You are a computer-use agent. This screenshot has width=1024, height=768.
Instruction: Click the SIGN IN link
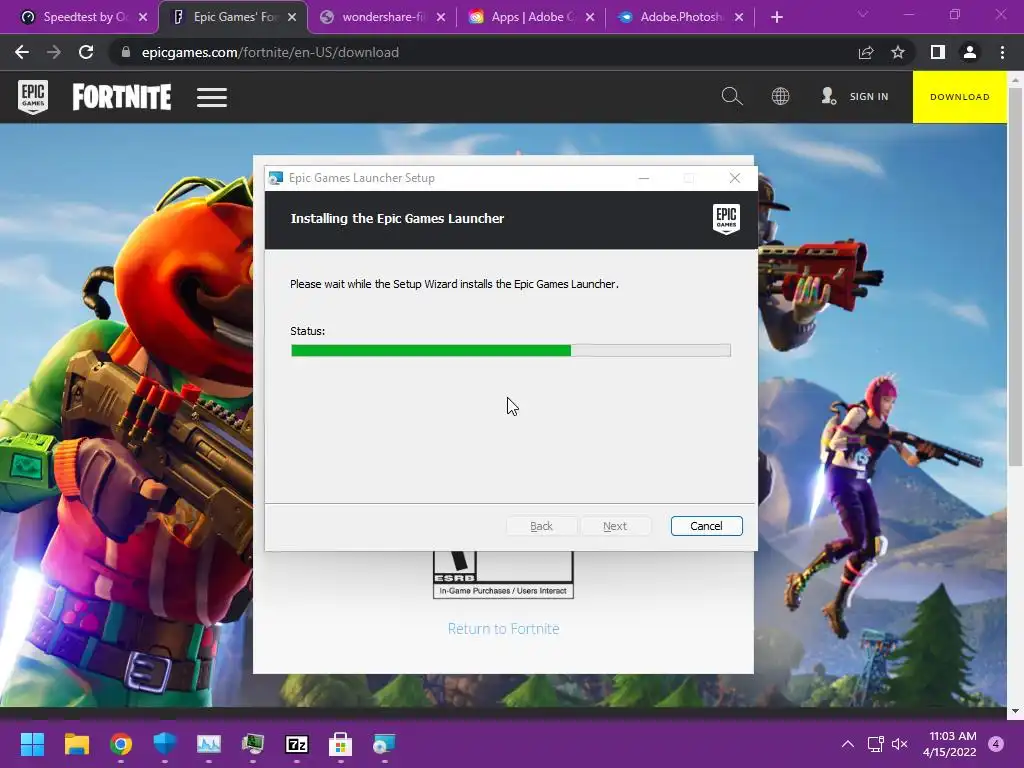point(869,97)
